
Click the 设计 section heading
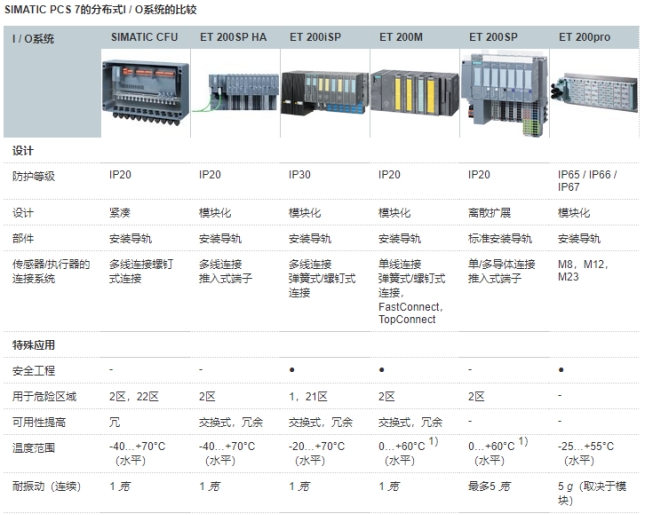click(x=23, y=151)
